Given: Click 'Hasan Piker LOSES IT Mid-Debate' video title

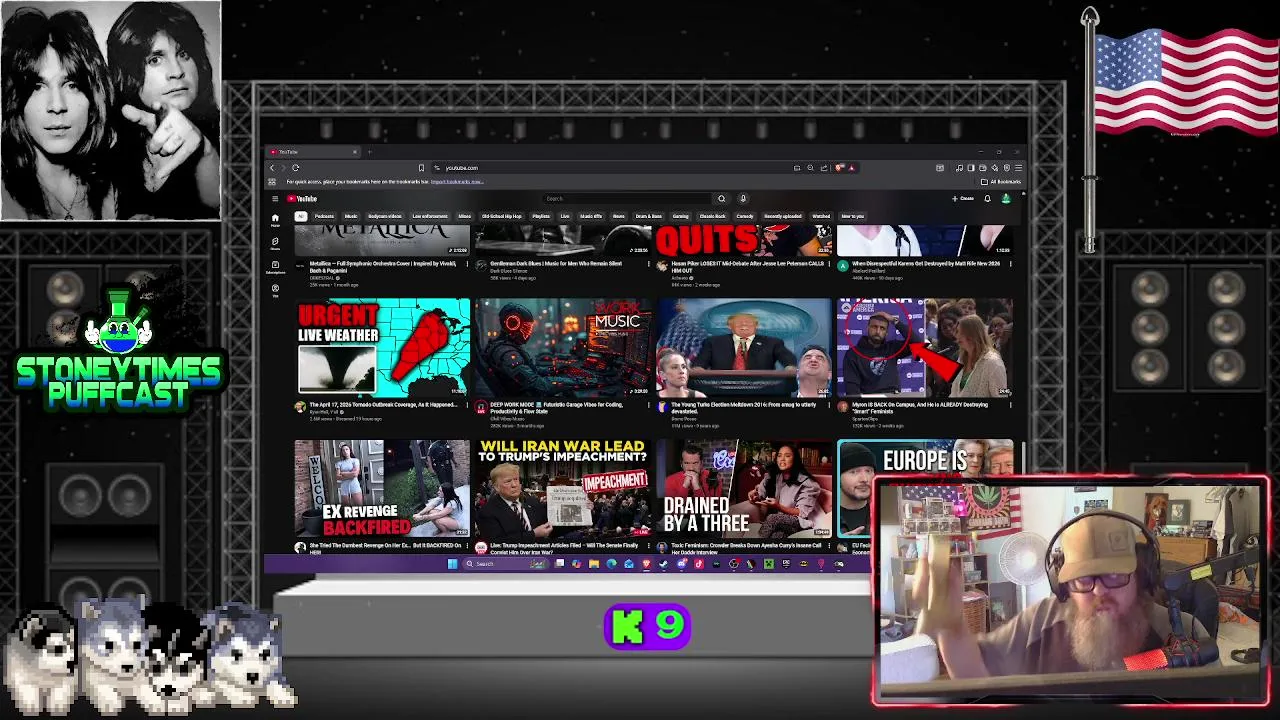Looking at the screenshot, I should 747,266.
